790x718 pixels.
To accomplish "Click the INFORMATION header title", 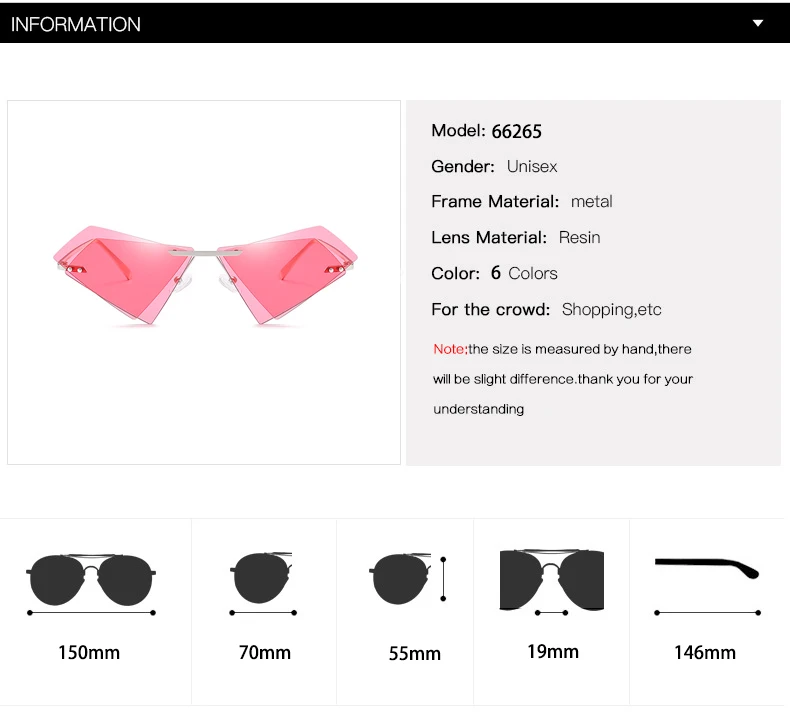I will pyautogui.click(x=76, y=24).
